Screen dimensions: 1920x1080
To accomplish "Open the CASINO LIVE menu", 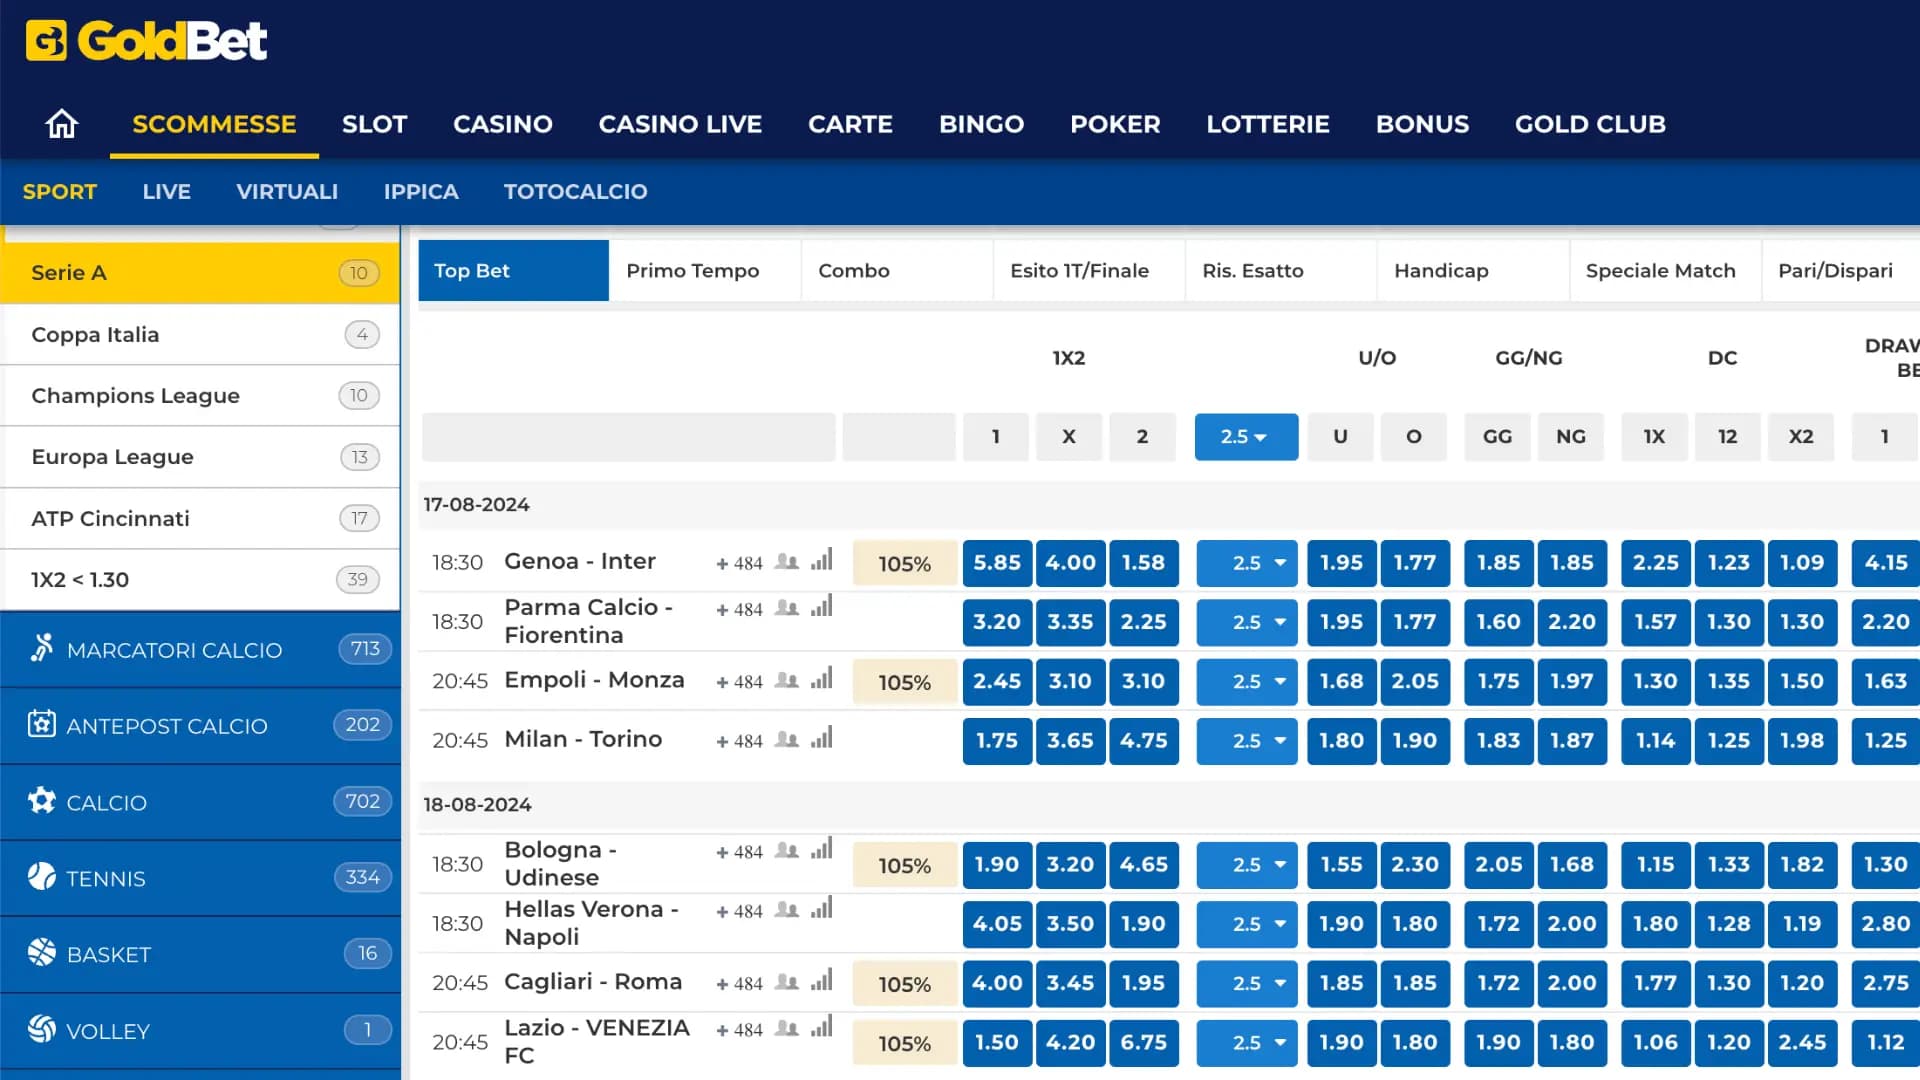I will 680,124.
